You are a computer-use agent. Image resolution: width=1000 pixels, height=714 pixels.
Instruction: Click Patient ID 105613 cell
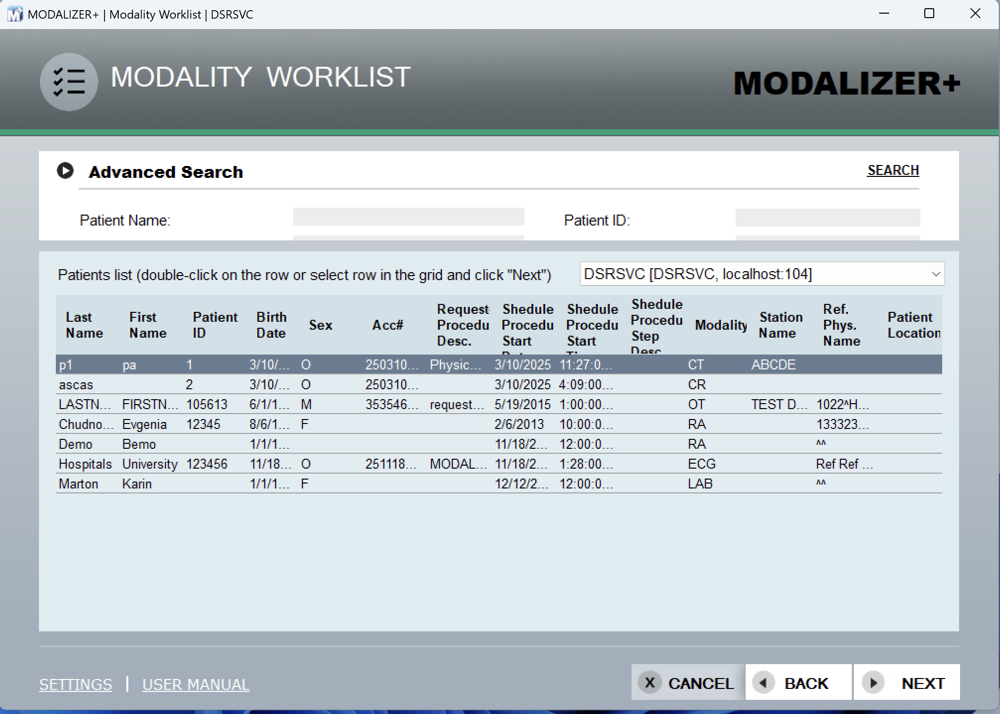tap(207, 404)
